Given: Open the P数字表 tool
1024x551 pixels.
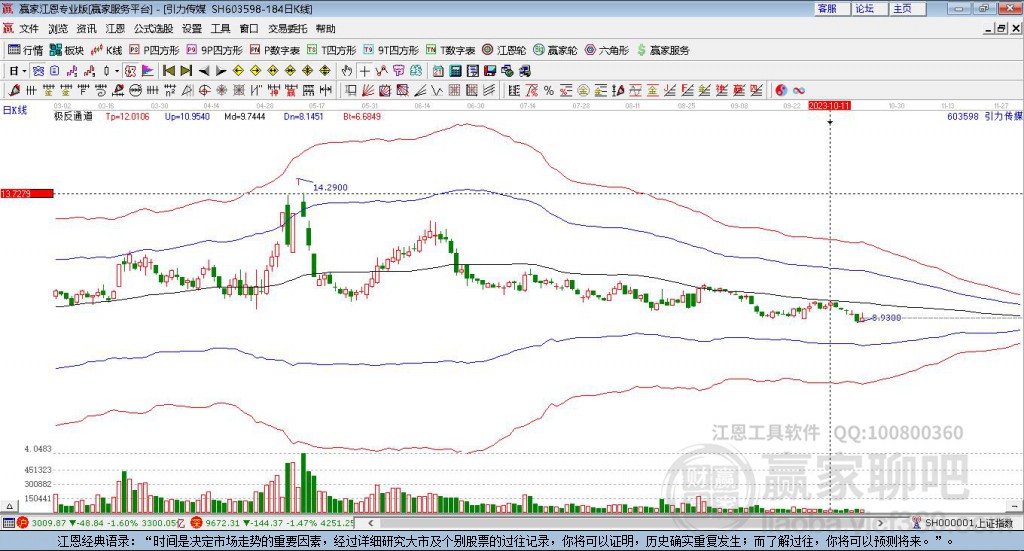Looking at the screenshot, I should [x=275, y=50].
